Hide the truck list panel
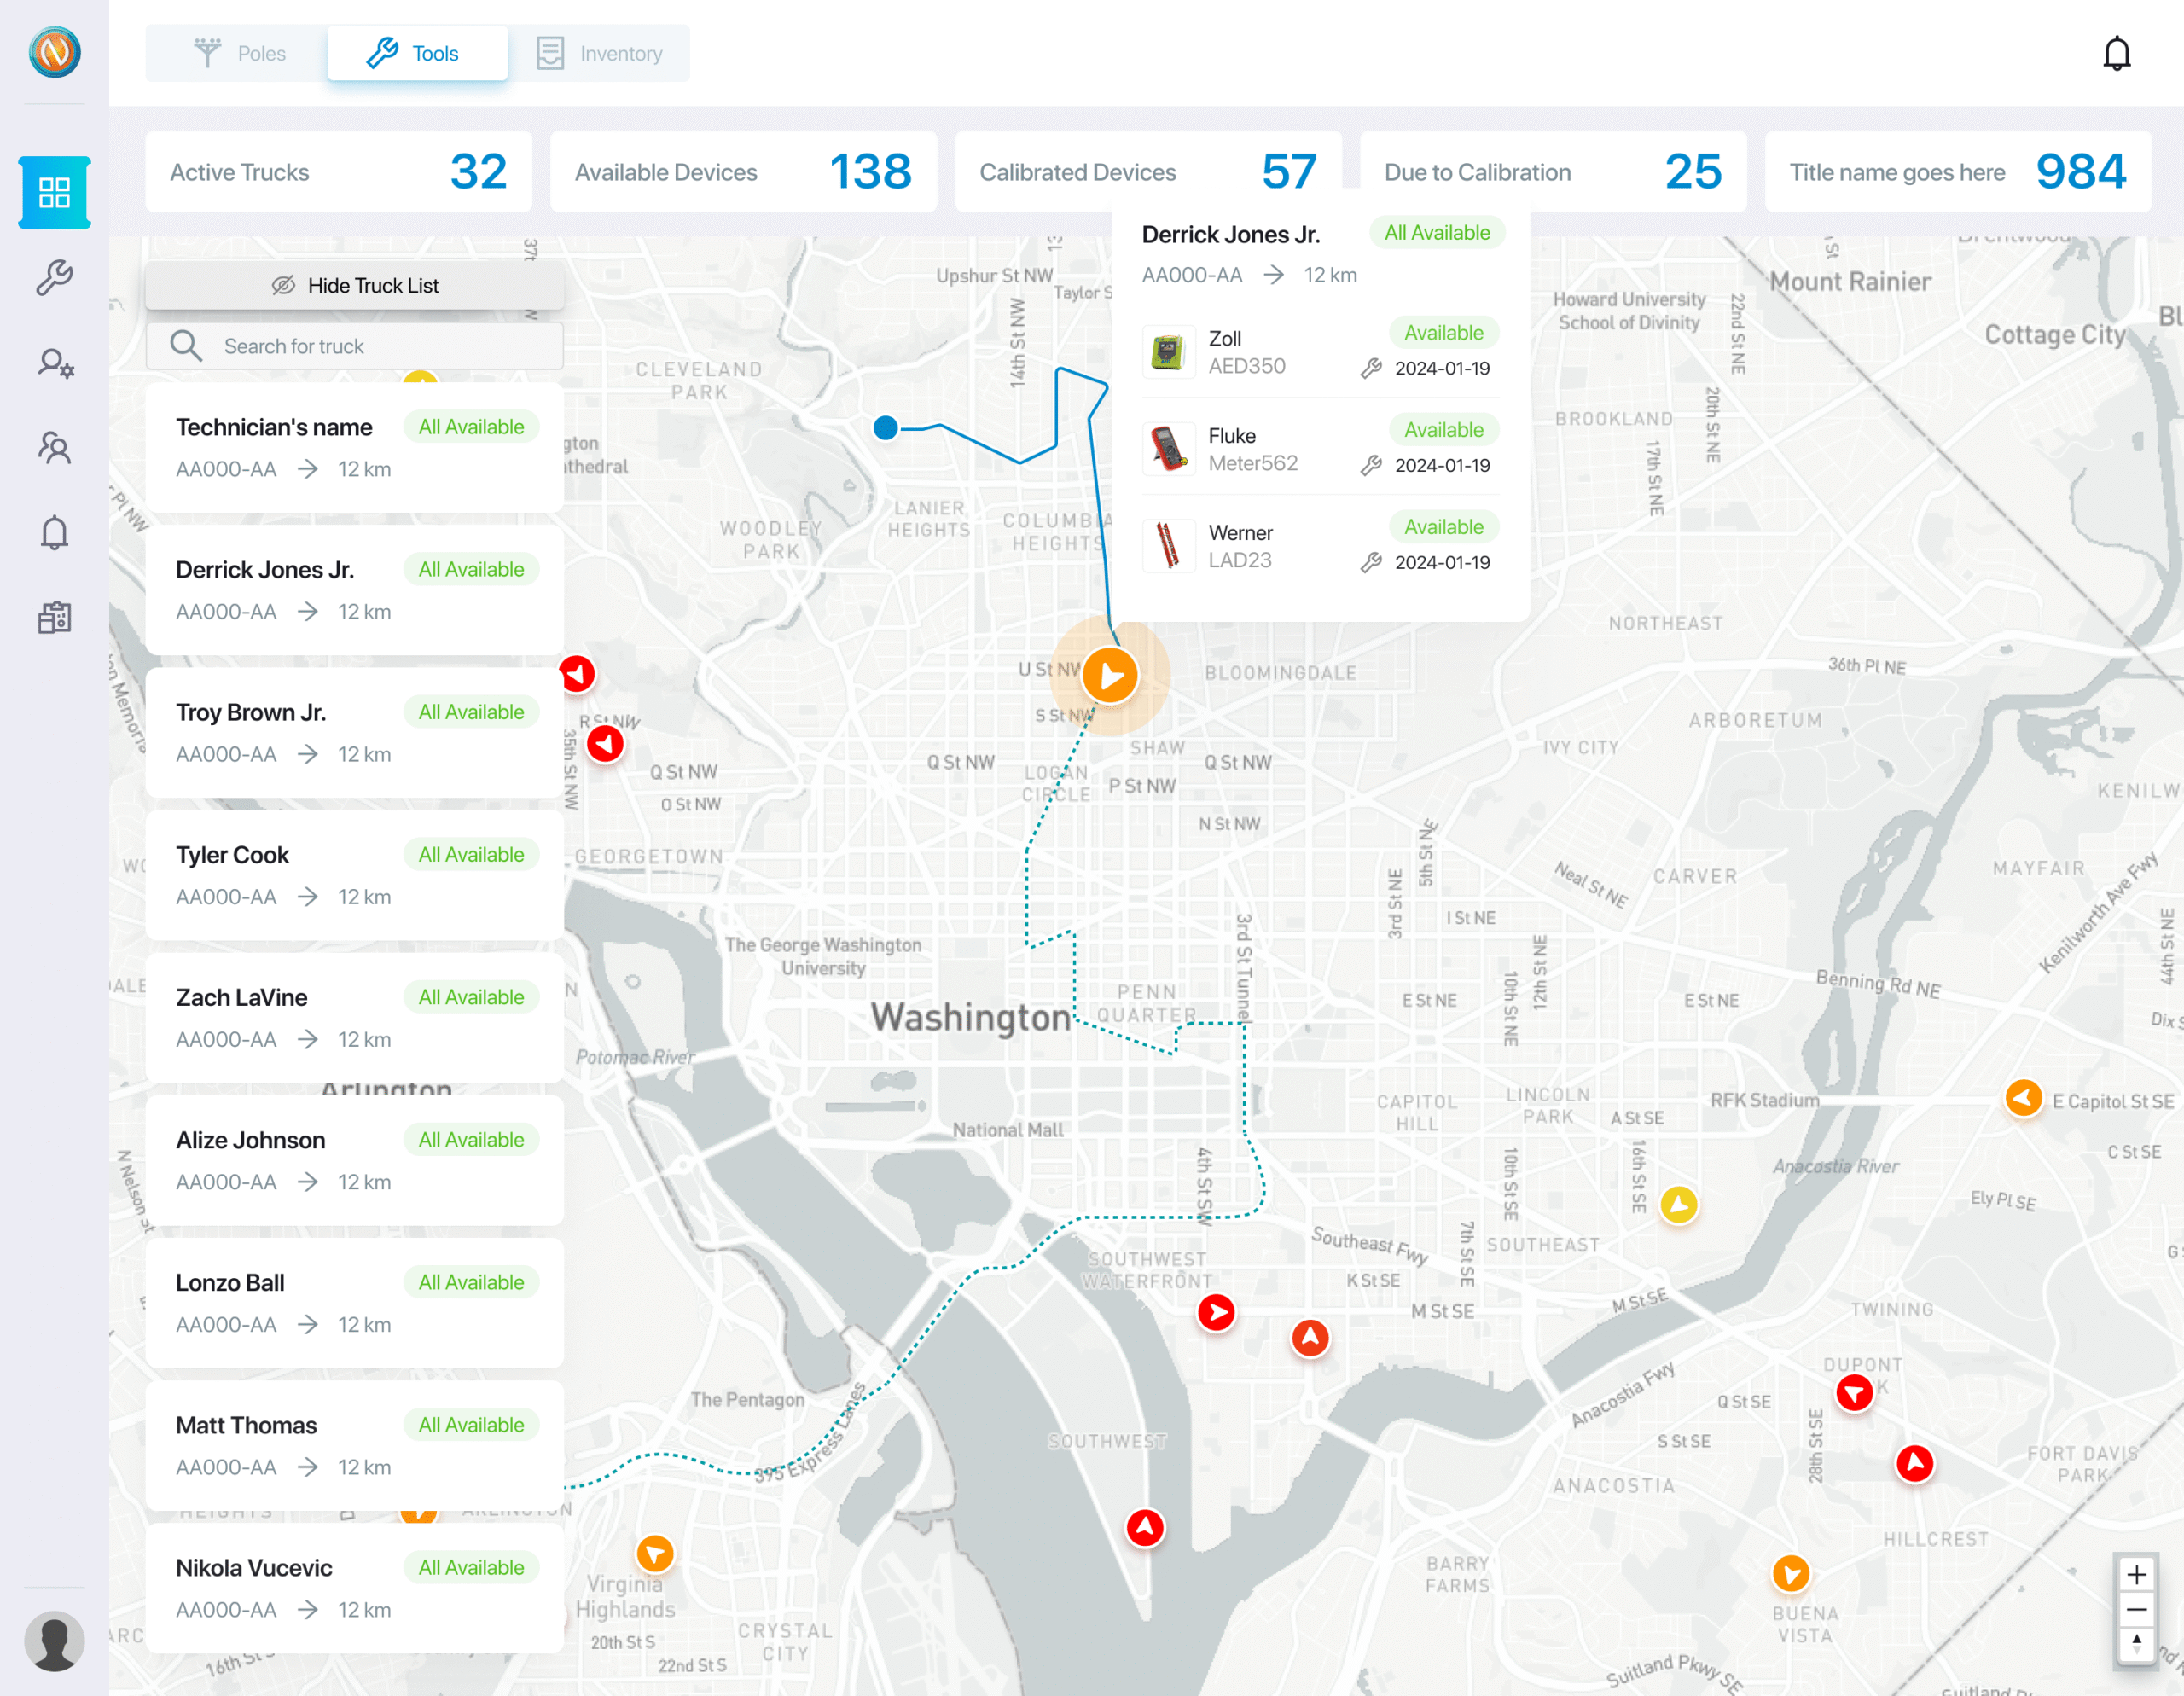 tap(355, 285)
